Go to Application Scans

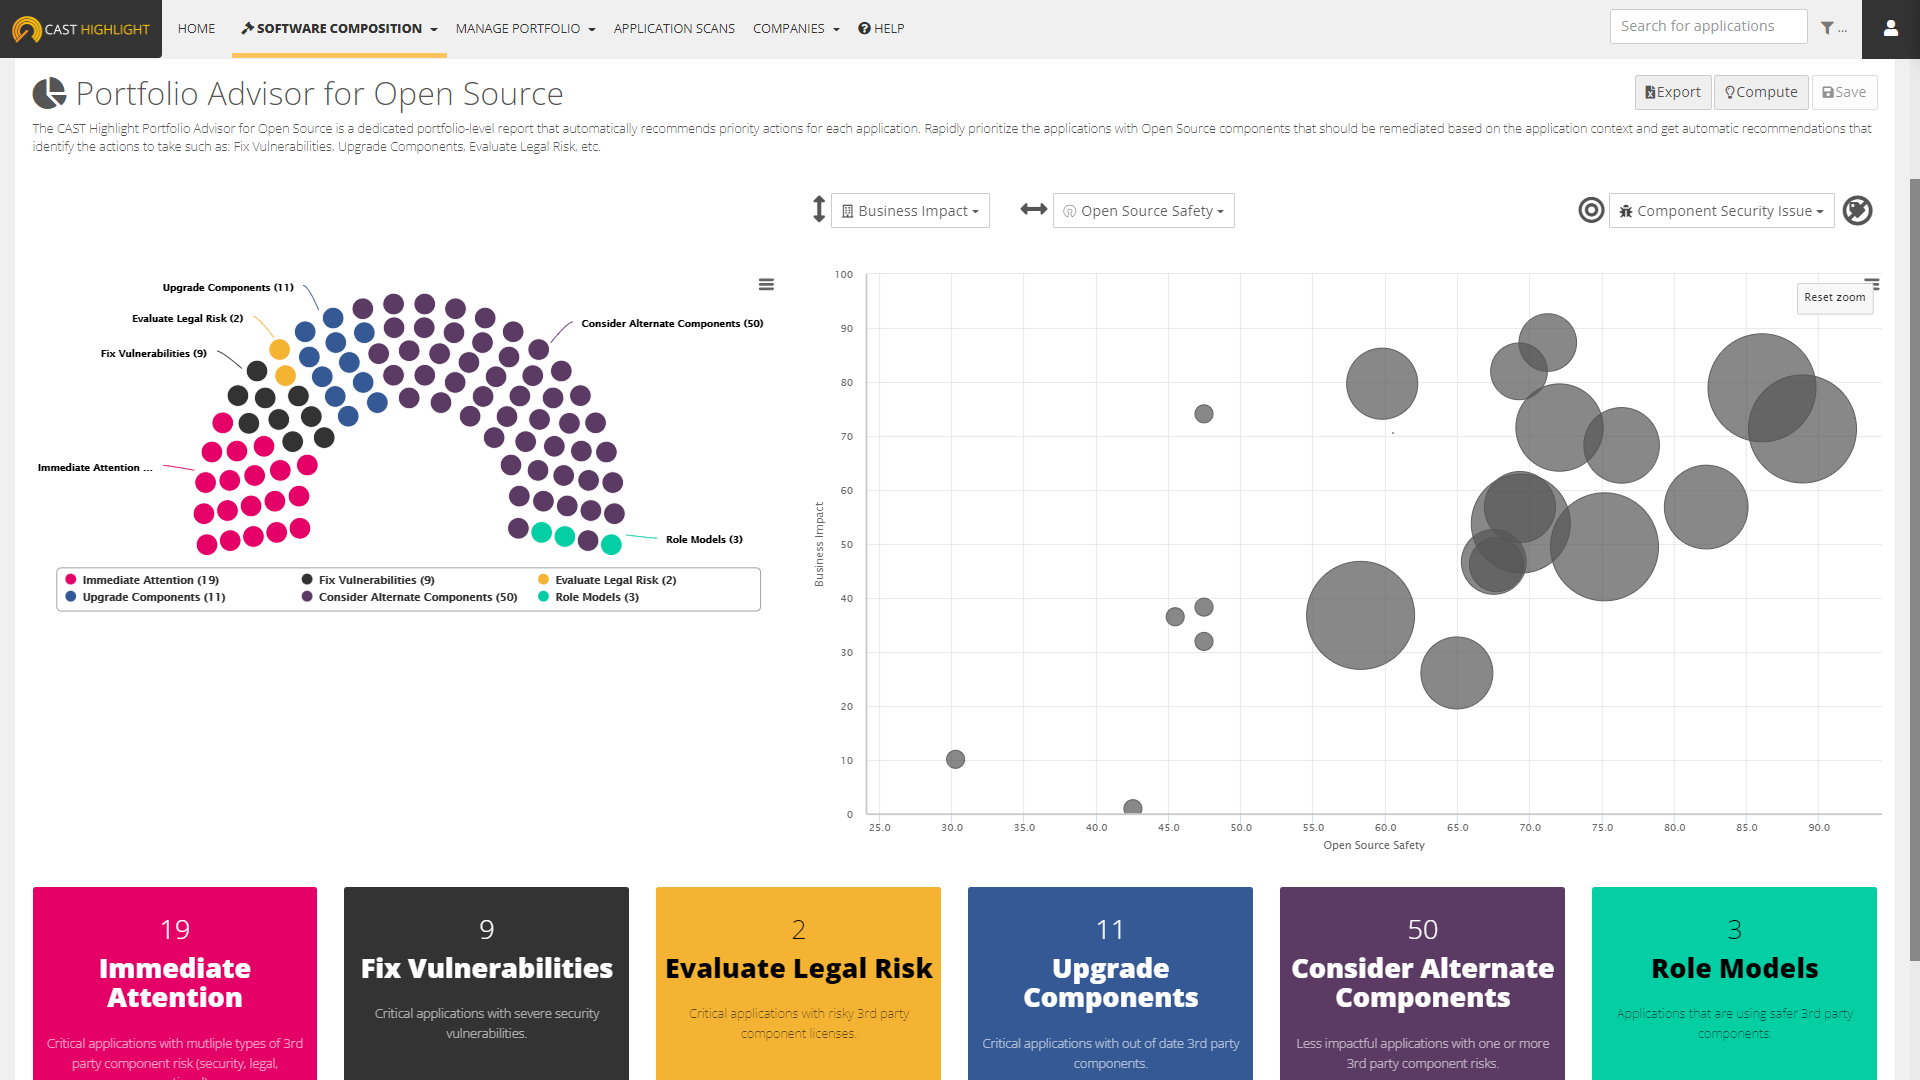(x=674, y=29)
